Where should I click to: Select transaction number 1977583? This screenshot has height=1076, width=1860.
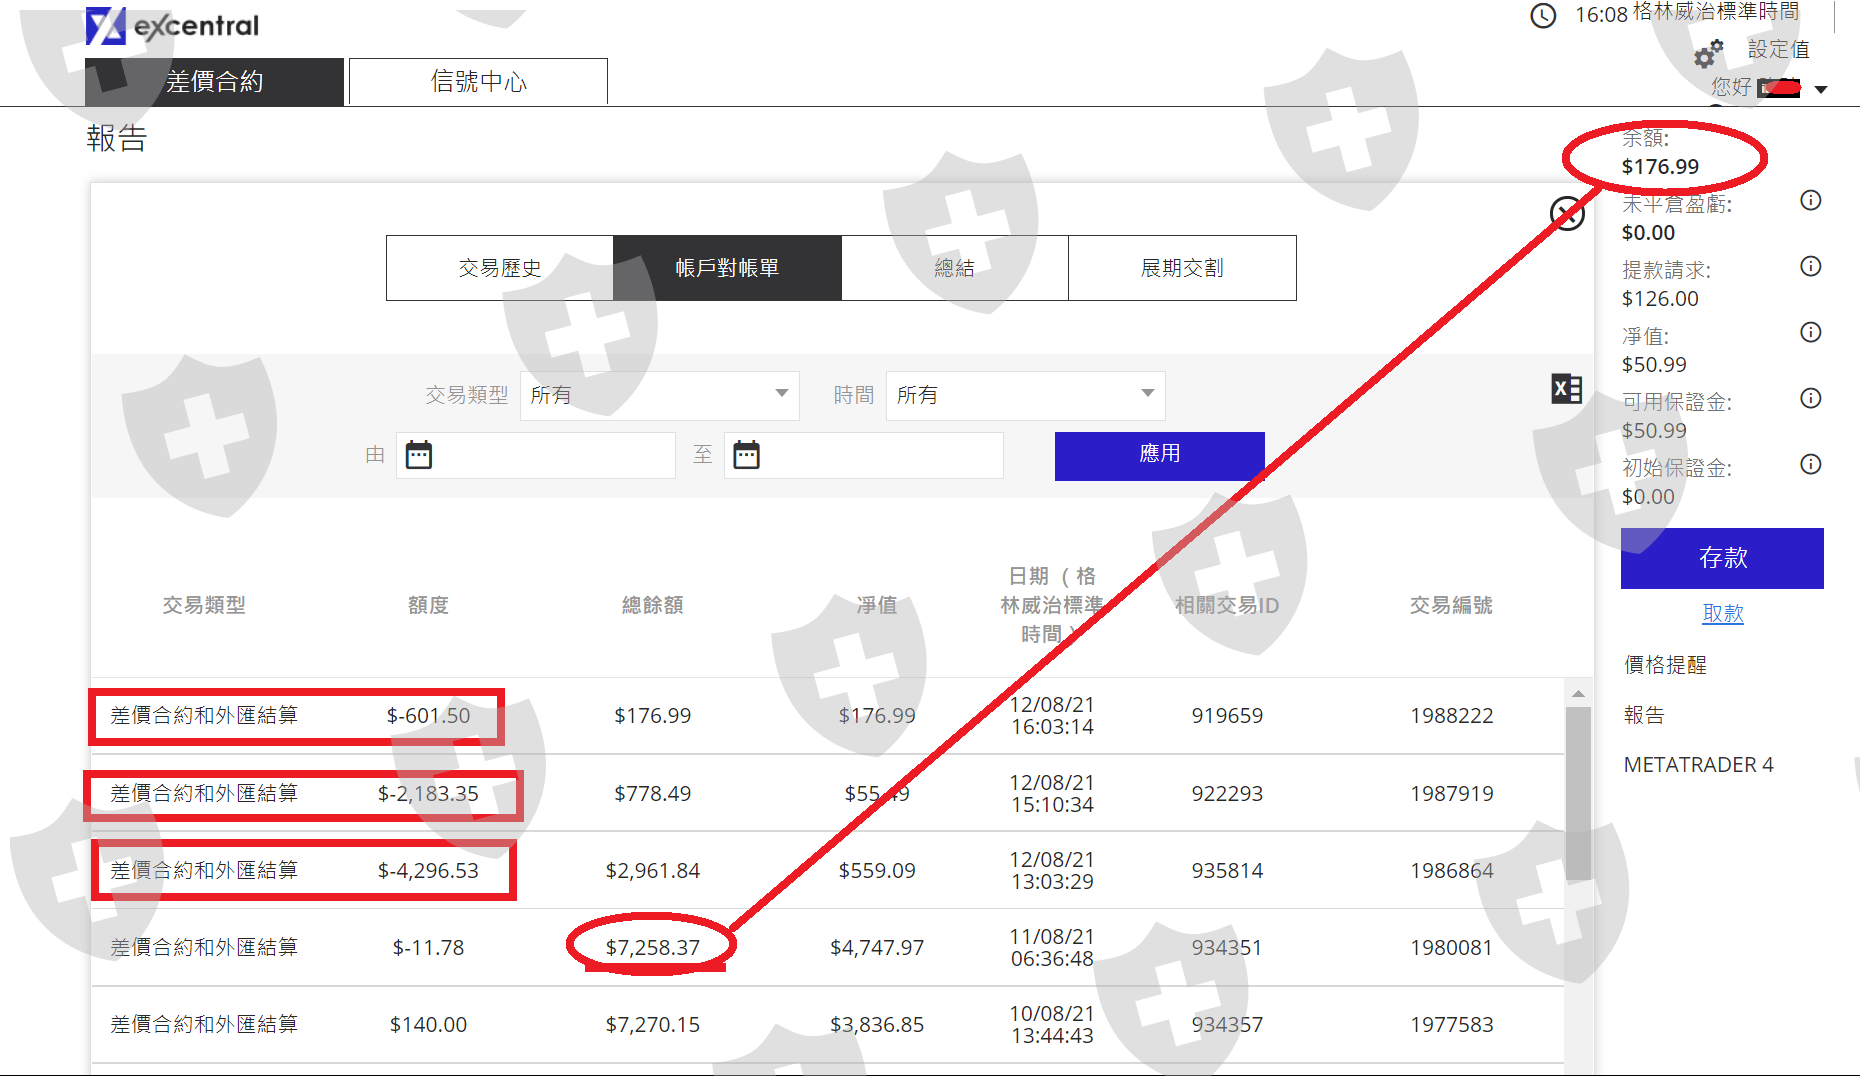pos(1452,1025)
